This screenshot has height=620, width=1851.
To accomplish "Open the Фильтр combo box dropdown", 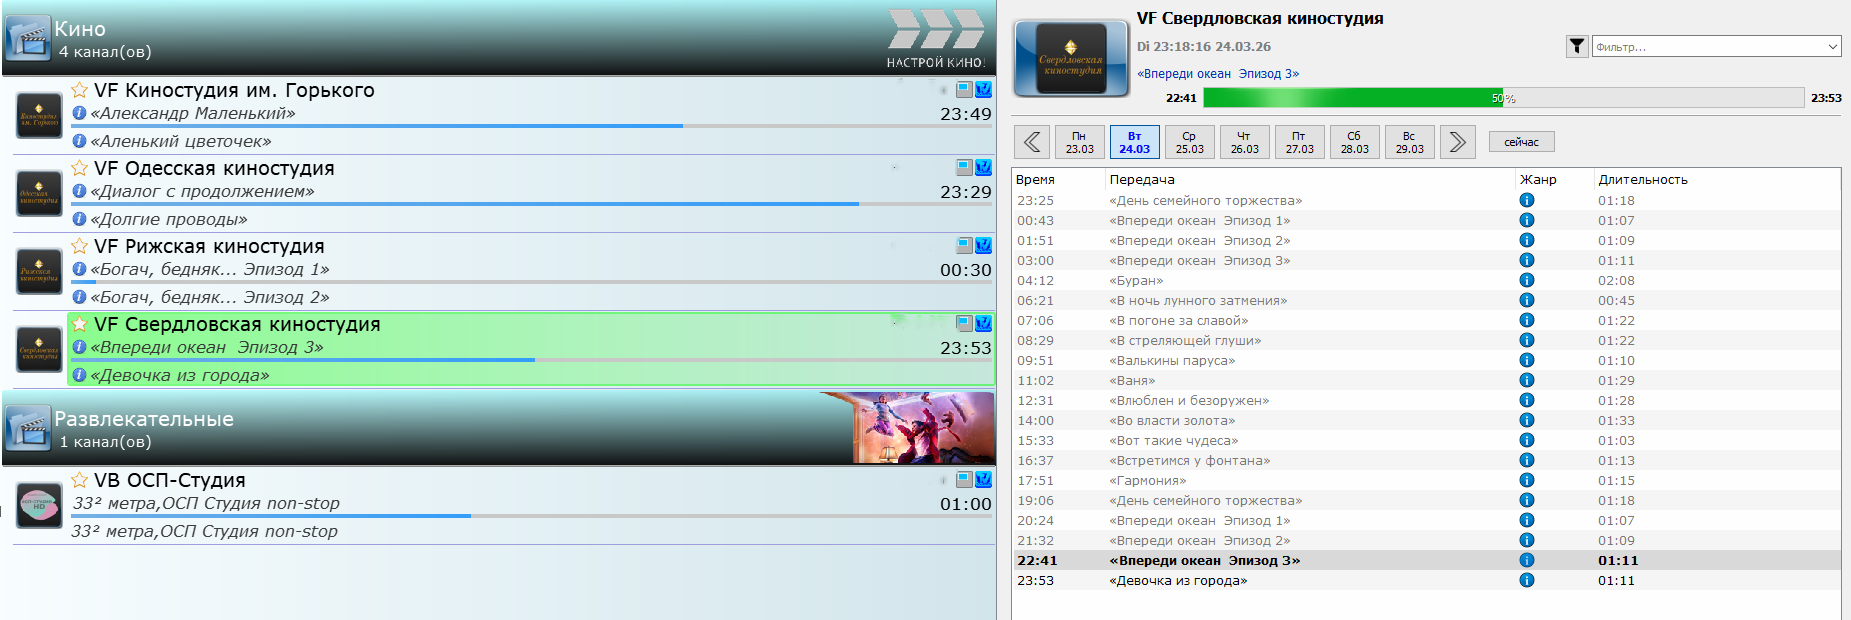I will 1832,47.
